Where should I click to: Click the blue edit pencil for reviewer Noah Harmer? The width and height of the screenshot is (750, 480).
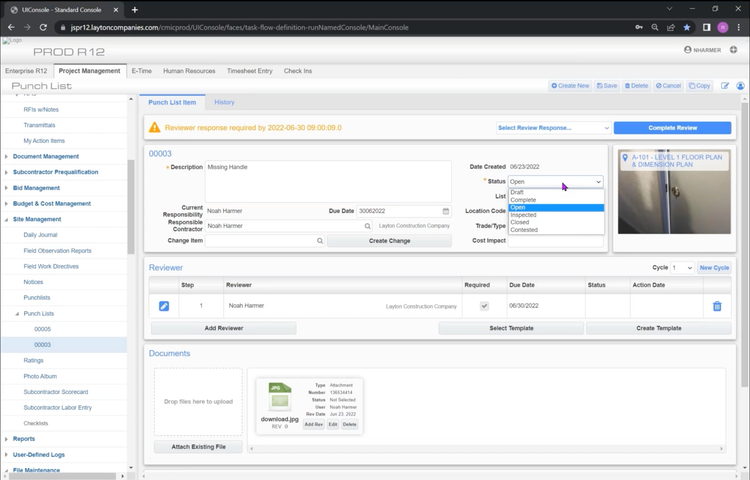[x=164, y=306]
